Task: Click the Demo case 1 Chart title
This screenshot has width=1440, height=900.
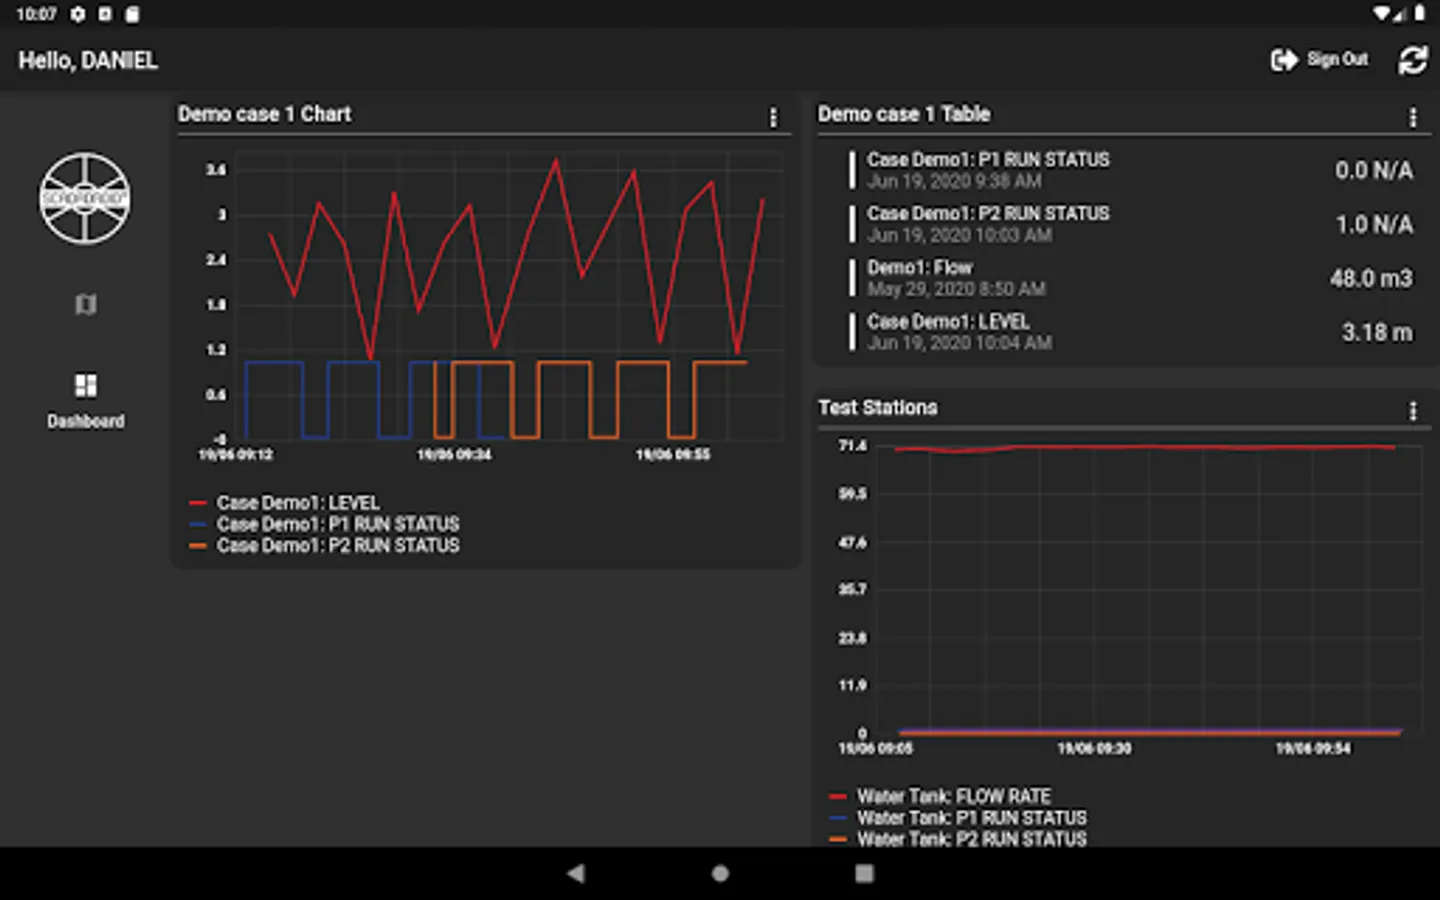Action: click(264, 114)
